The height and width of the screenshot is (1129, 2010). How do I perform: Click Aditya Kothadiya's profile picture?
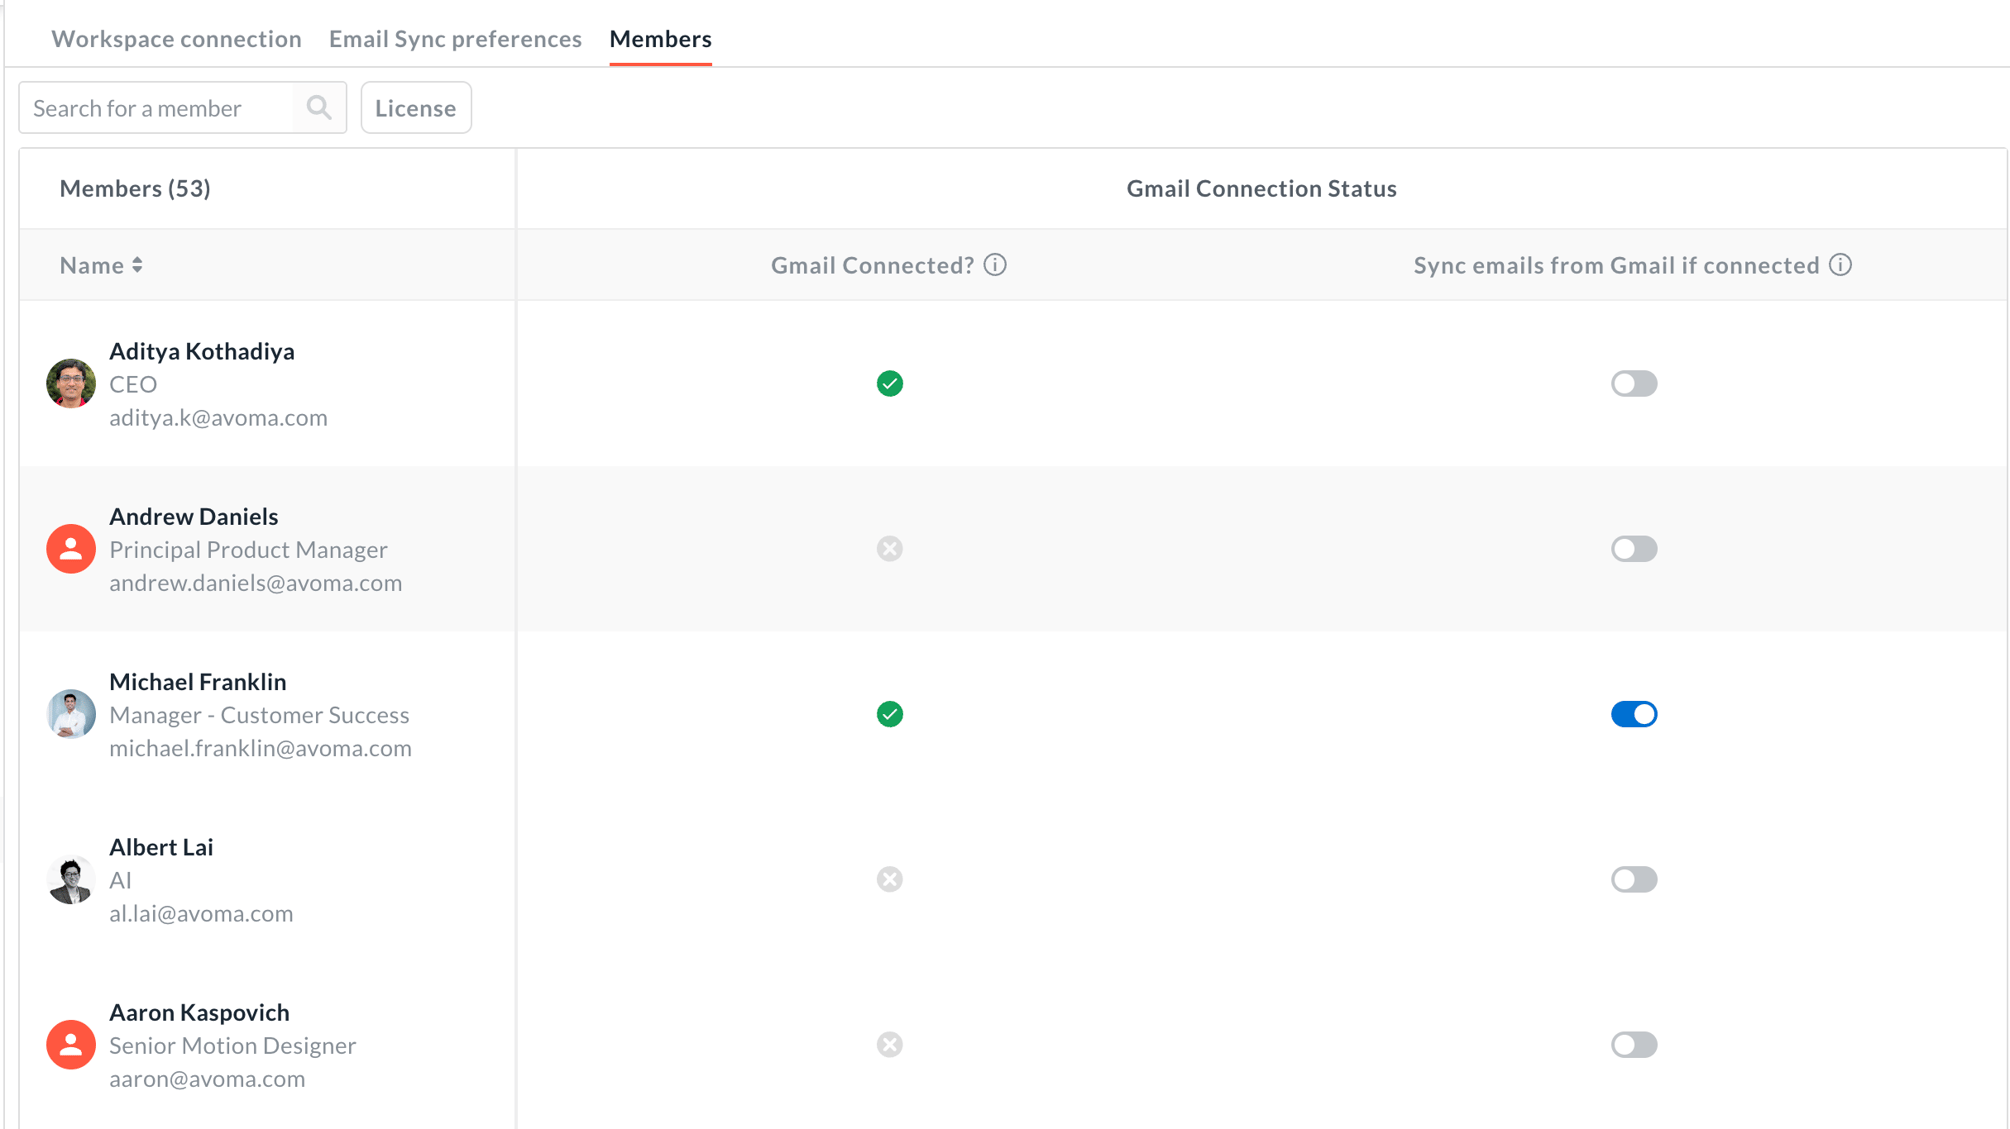point(70,383)
